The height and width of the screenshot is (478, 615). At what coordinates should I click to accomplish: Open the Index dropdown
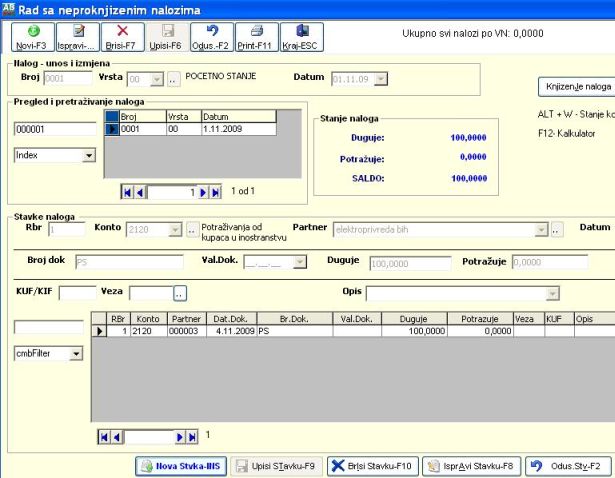point(87,156)
